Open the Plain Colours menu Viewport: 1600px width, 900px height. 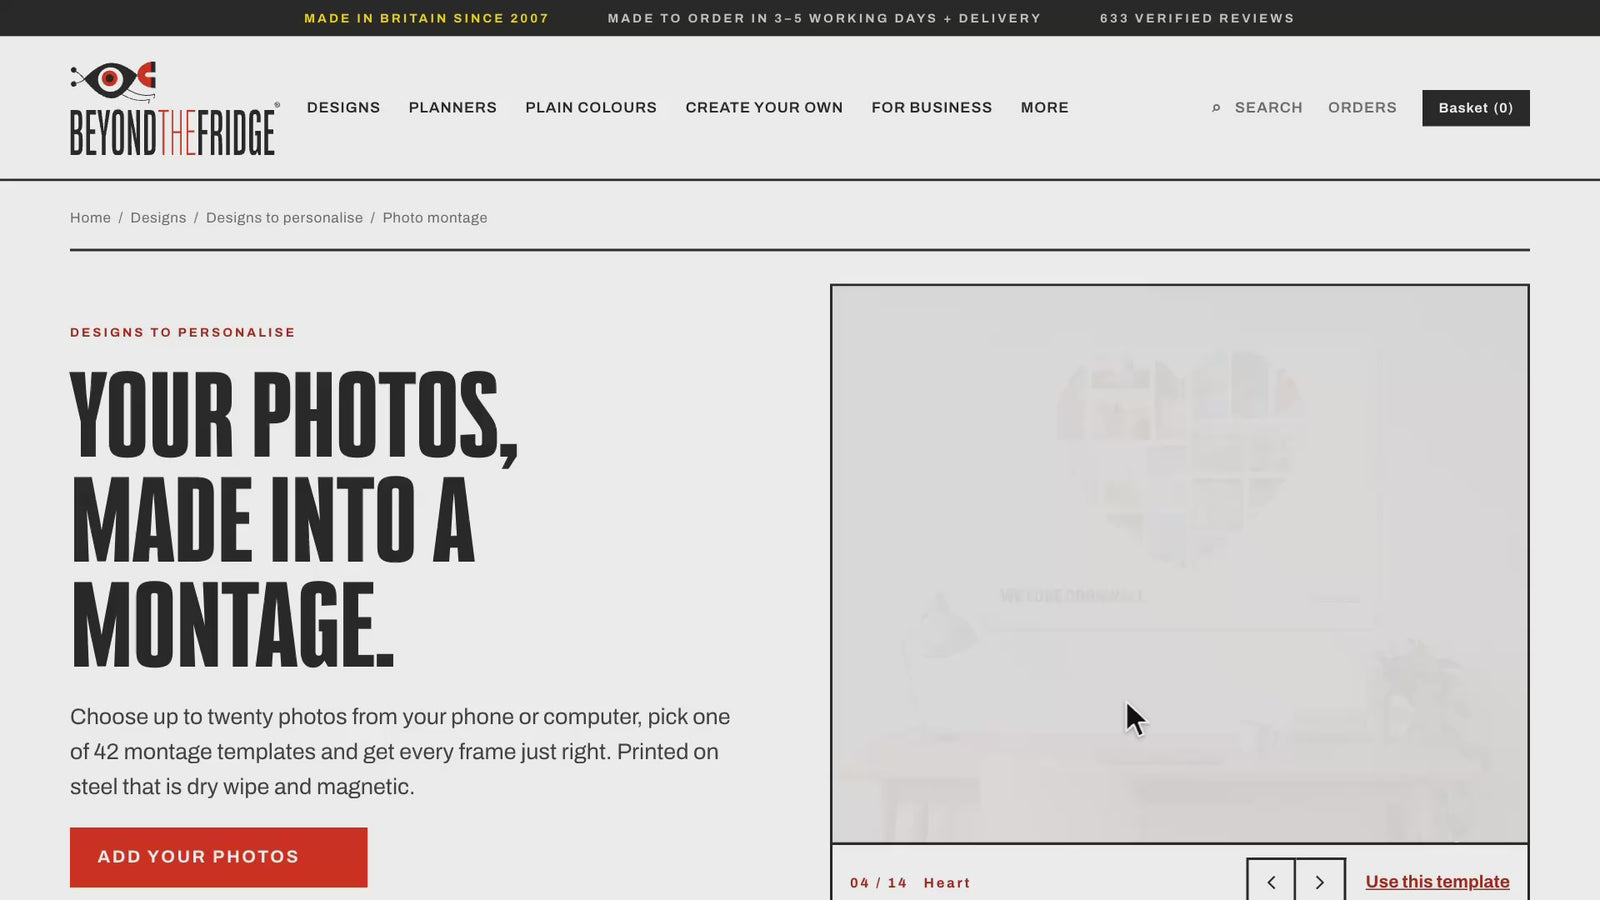click(x=591, y=108)
